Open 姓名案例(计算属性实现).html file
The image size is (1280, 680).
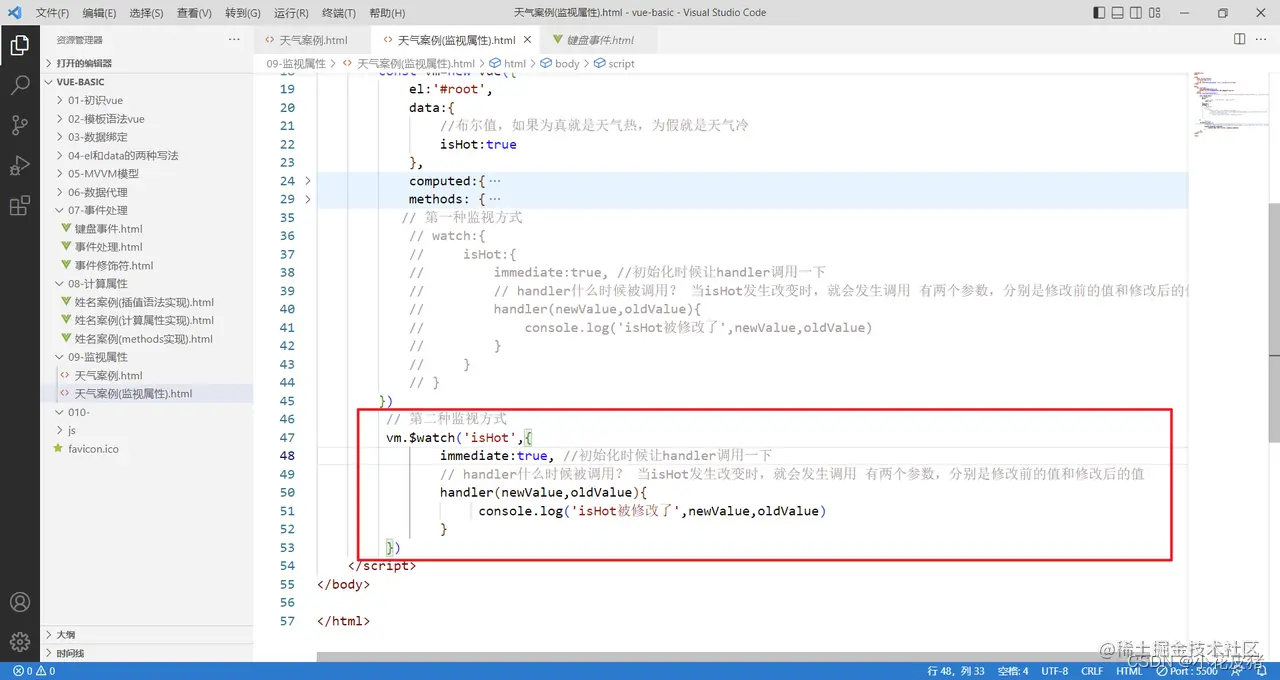pos(146,320)
